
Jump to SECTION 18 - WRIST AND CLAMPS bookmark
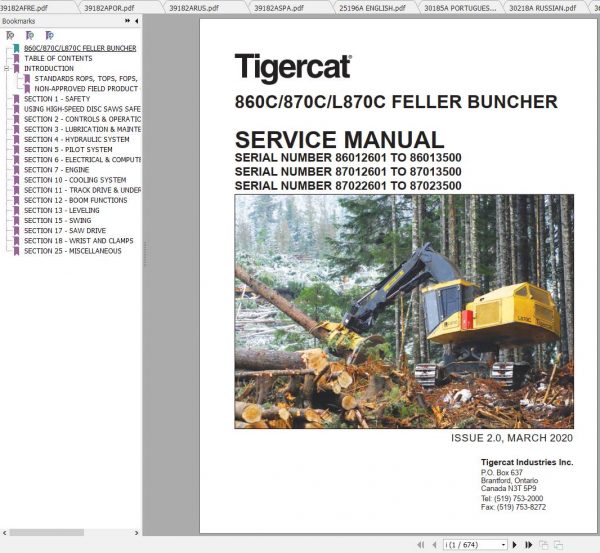click(x=78, y=241)
